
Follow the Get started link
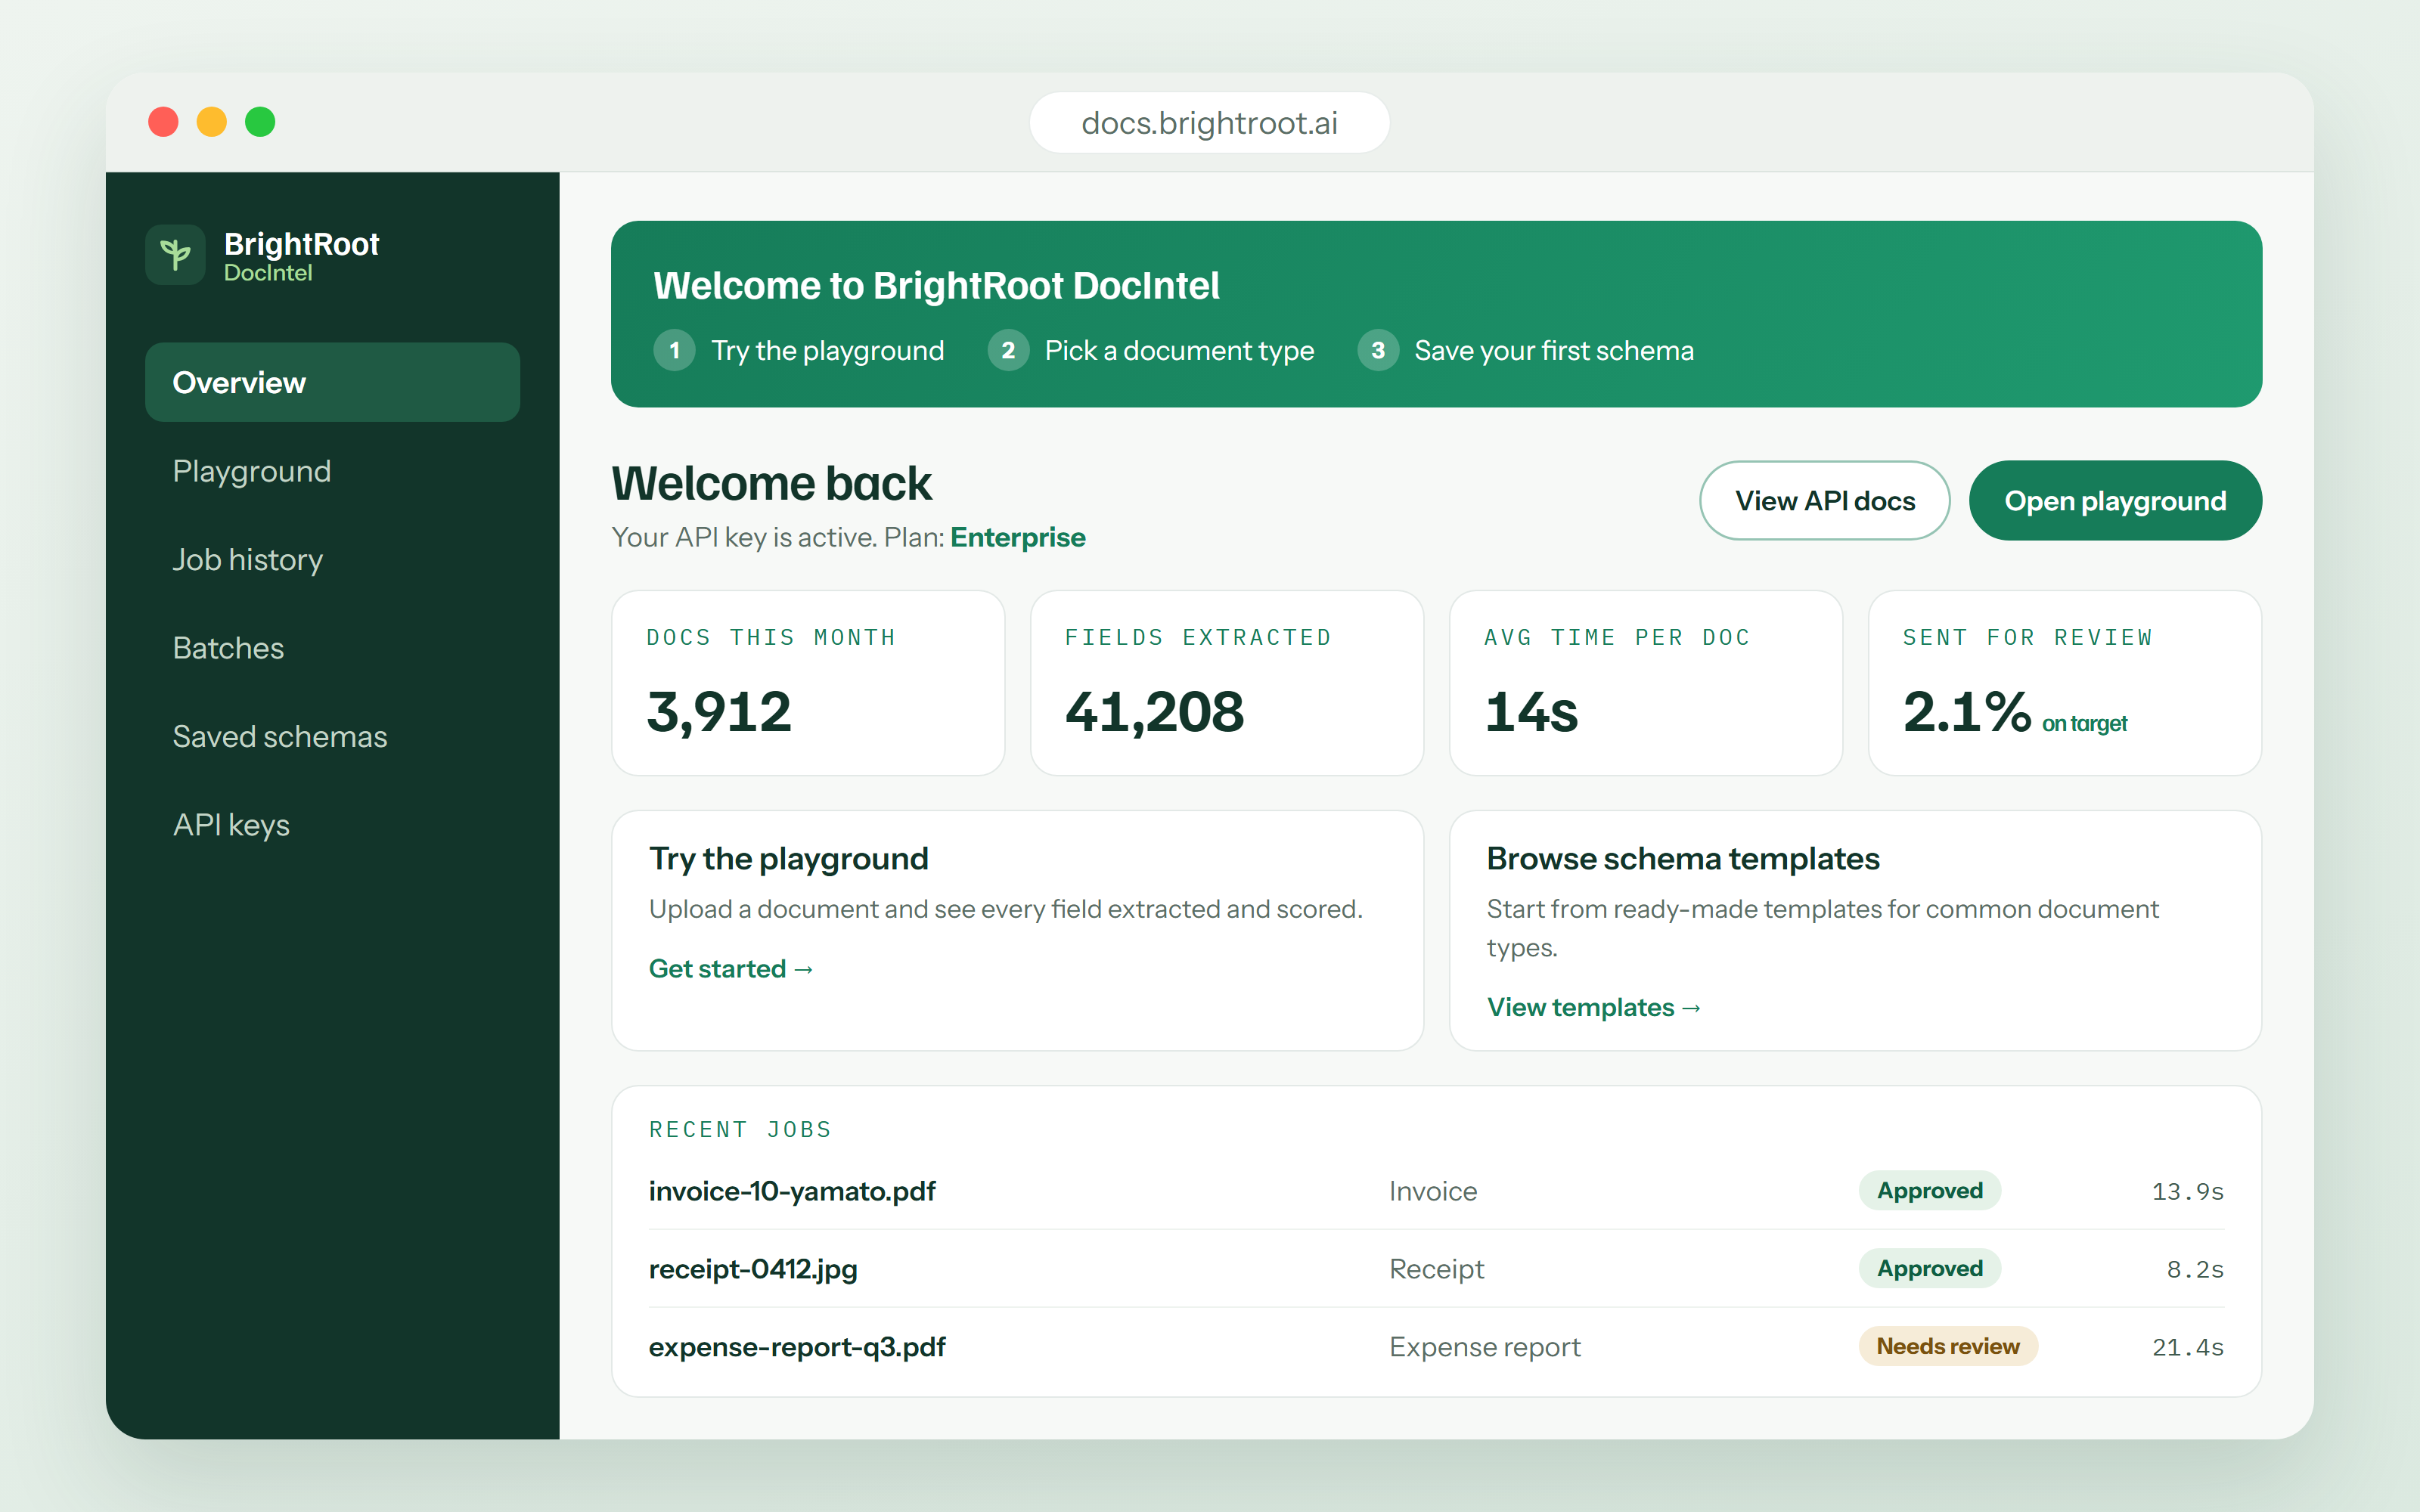pos(731,968)
